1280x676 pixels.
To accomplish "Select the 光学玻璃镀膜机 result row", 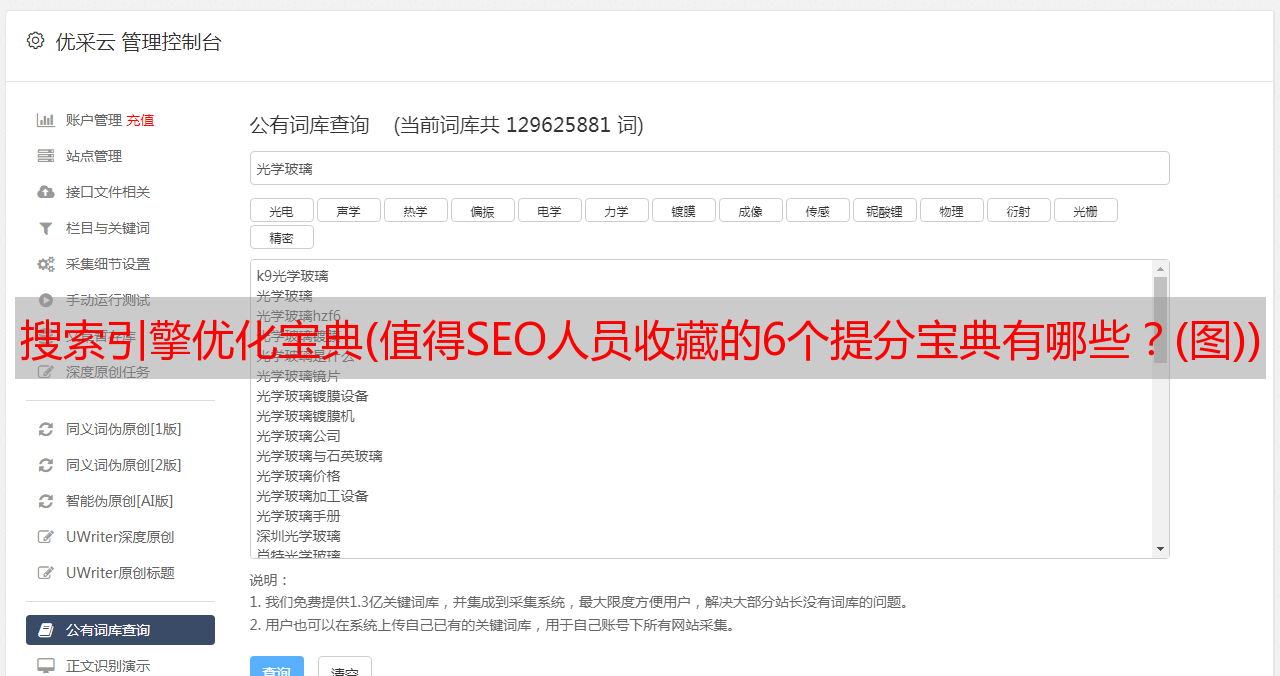I will [305, 416].
